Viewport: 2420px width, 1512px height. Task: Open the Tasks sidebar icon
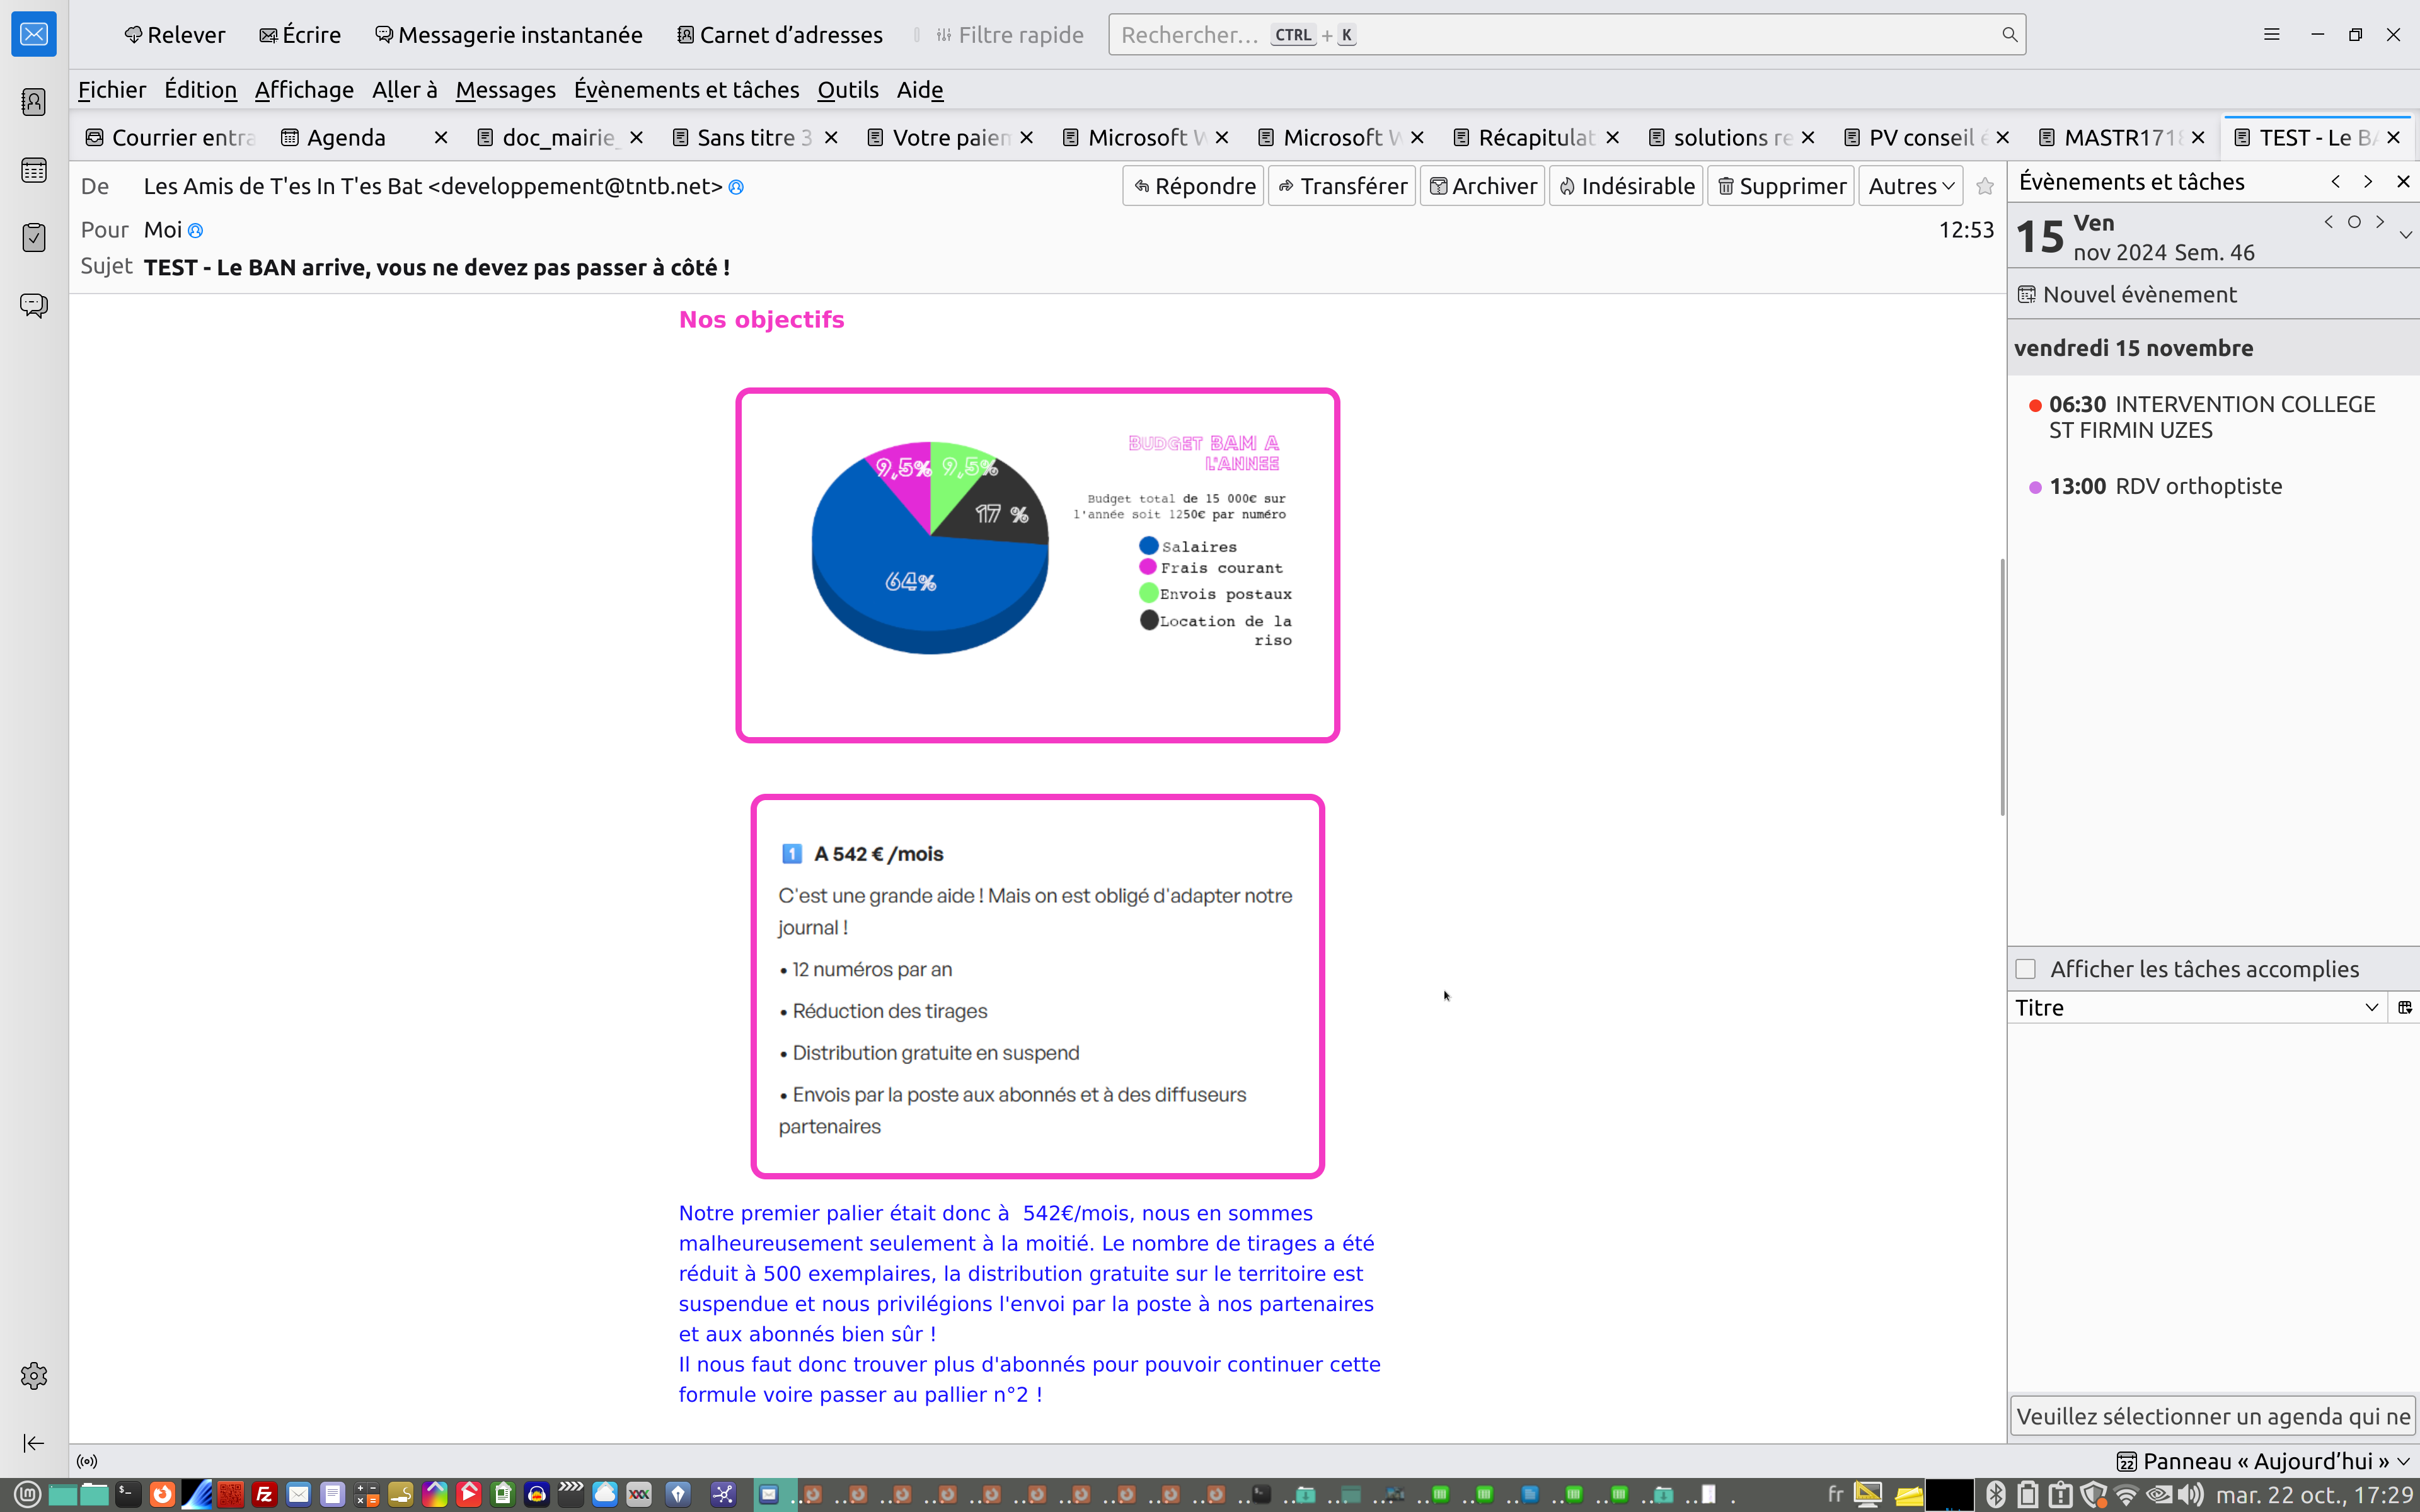point(34,237)
